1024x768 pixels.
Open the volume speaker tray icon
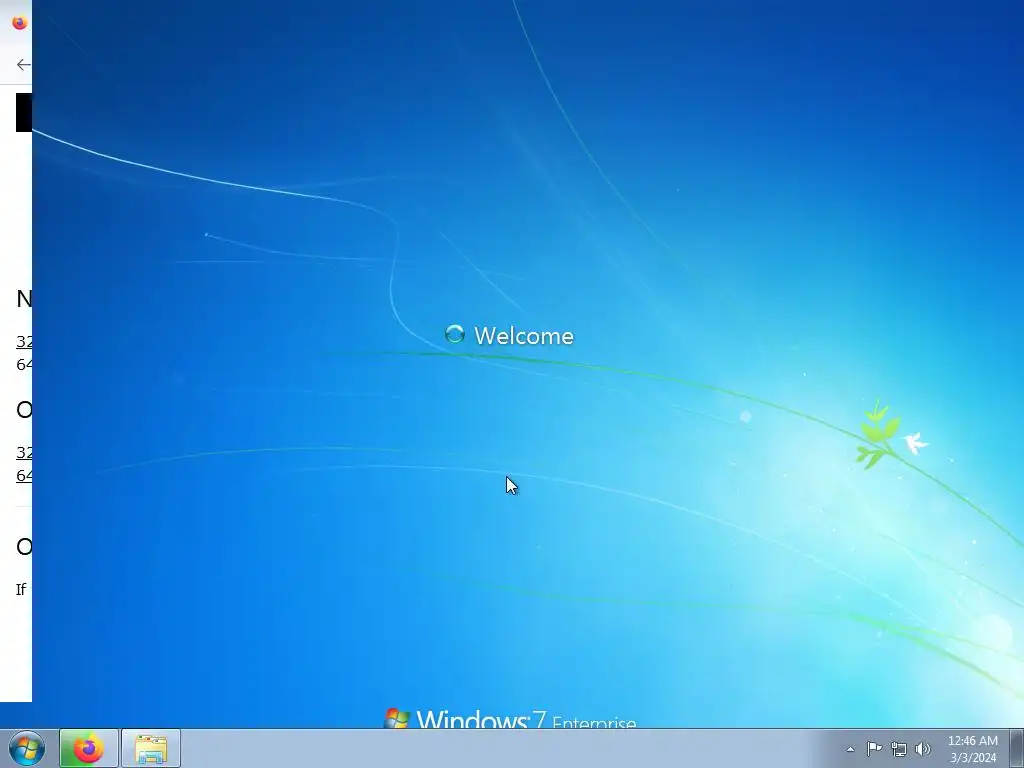(923, 749)
